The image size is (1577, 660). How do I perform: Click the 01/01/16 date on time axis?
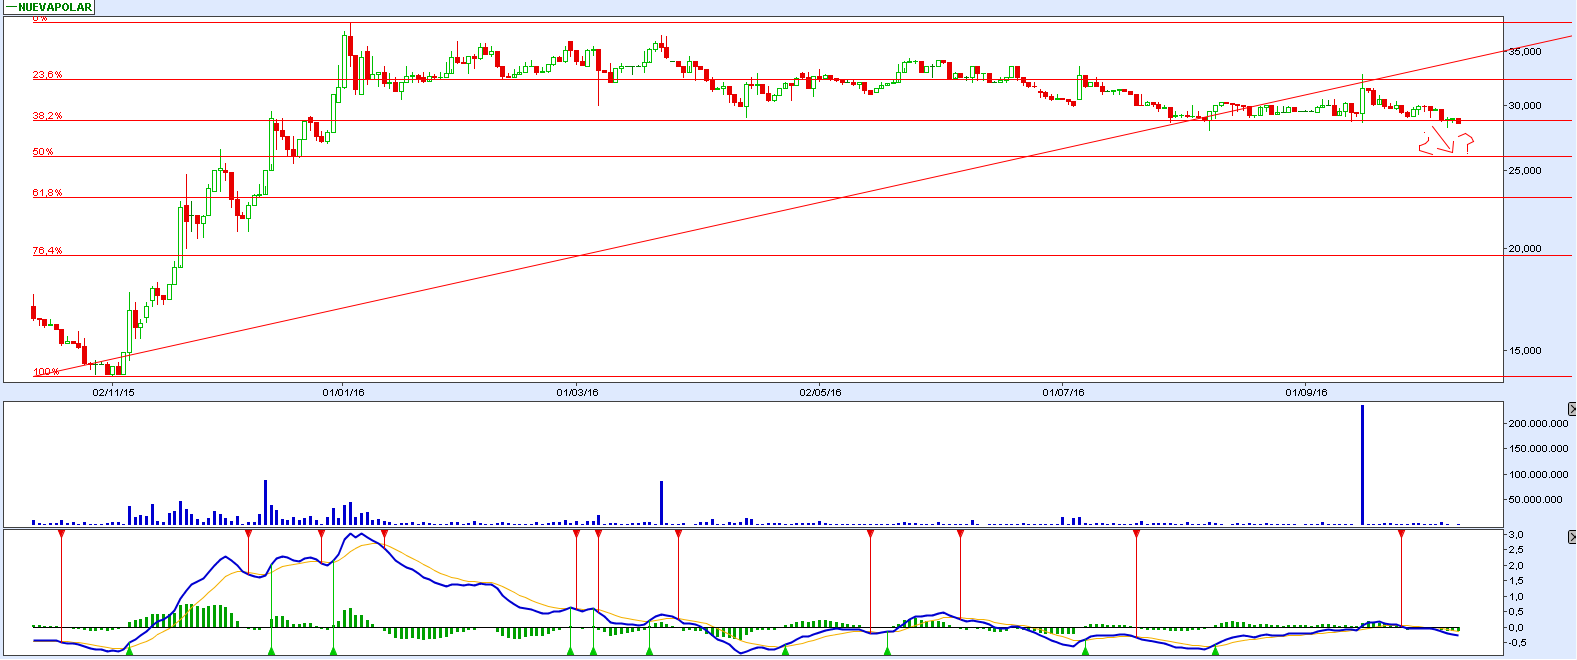tap(343, 392)
